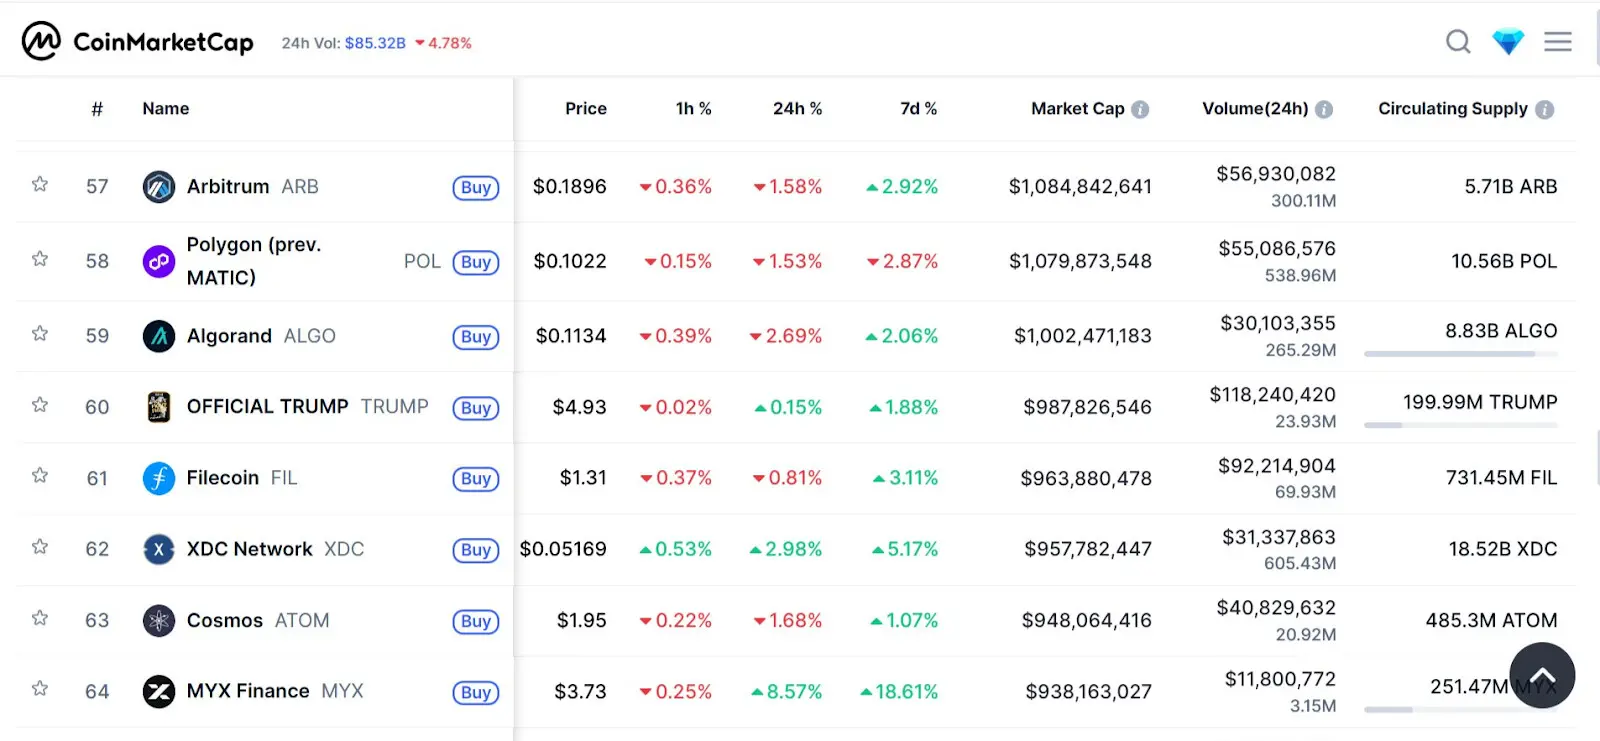Screen dimensions: 1600x741
Task: Open the hamburger navigation menu
Action: coord(1557,41)
